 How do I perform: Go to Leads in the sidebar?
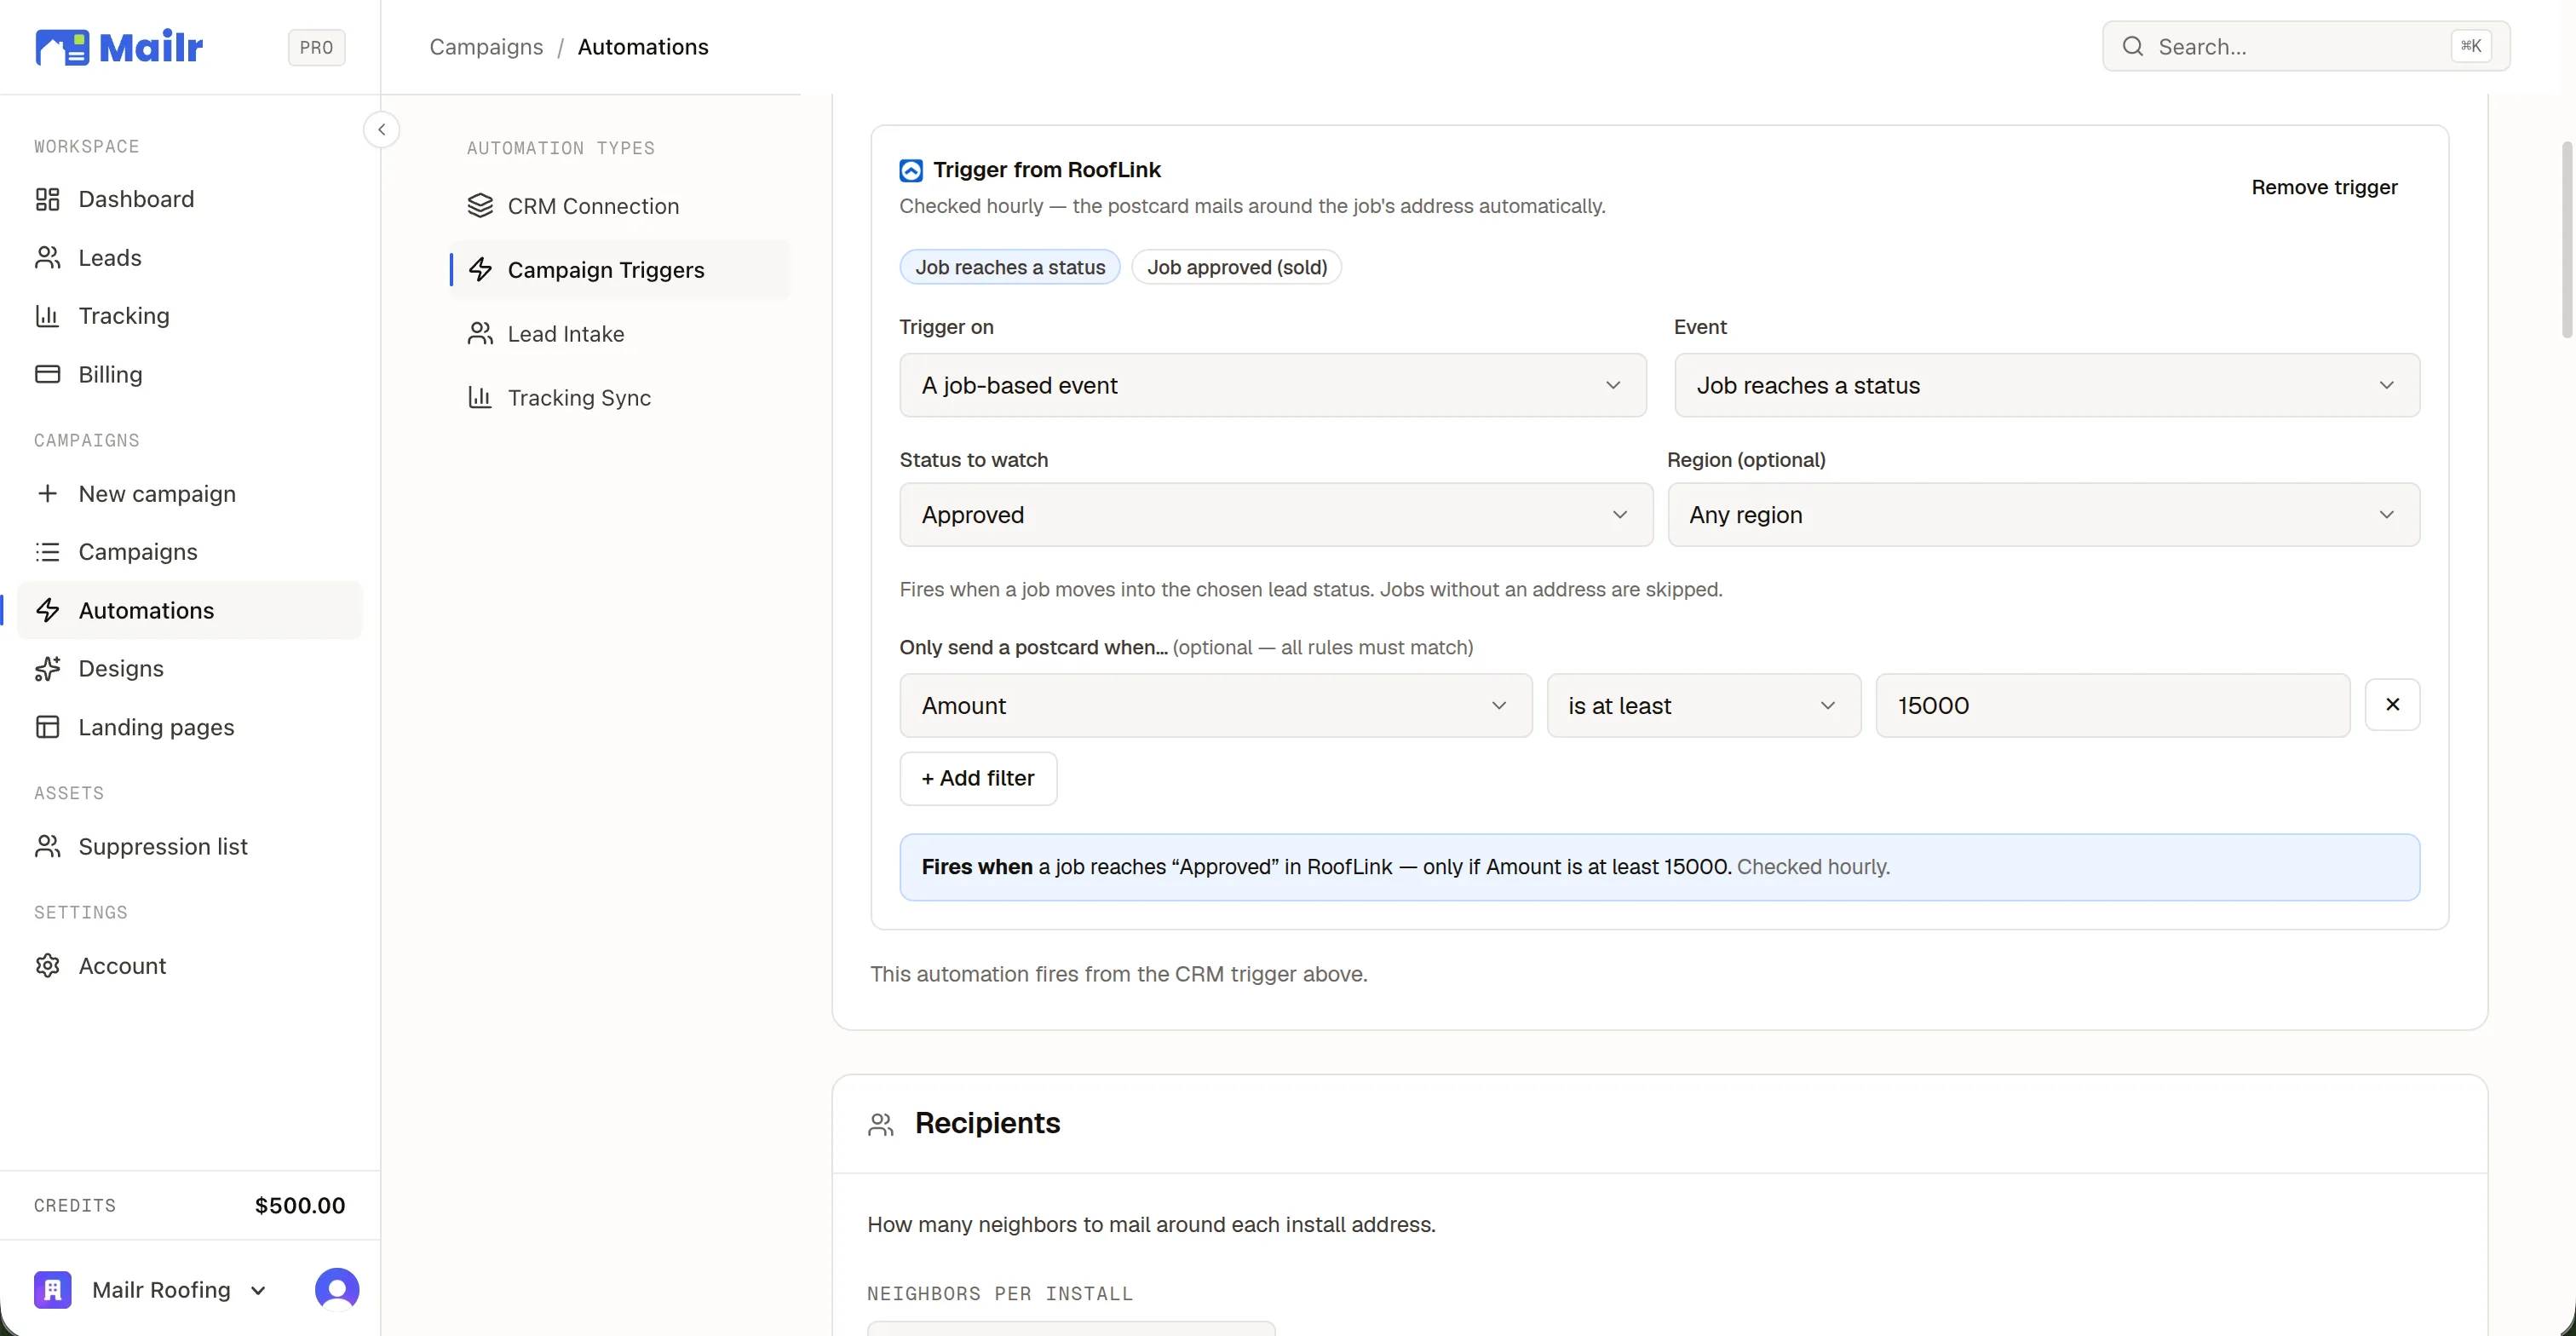(190, 257)
